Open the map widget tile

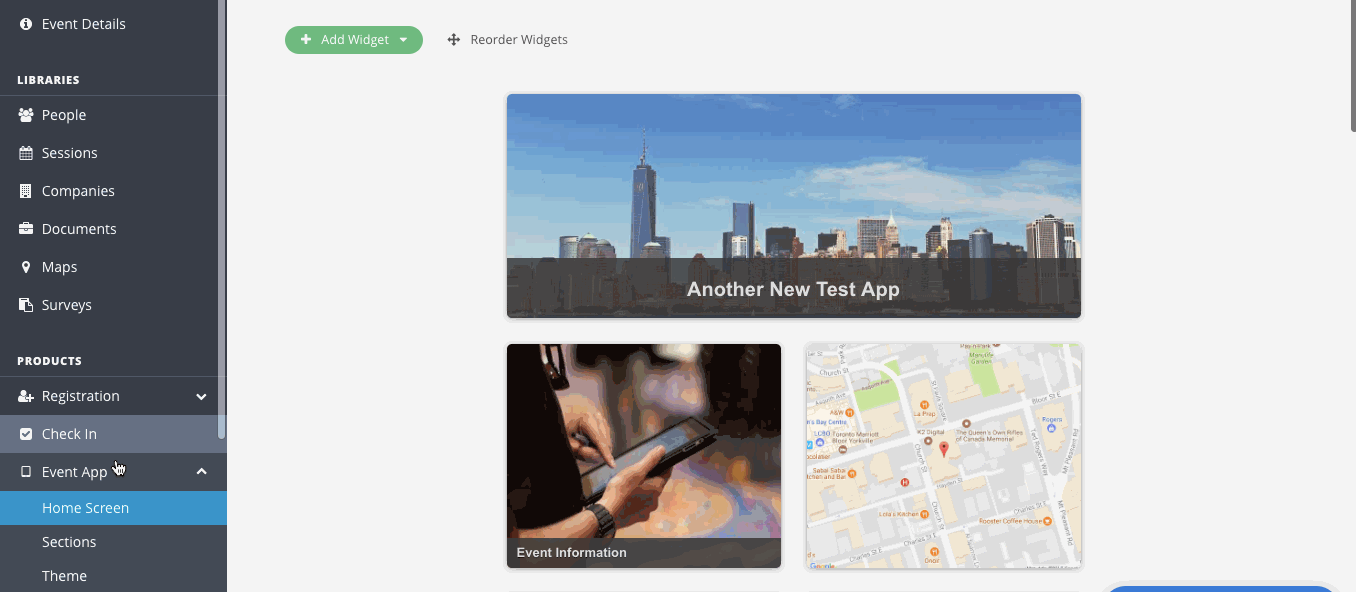944,456
